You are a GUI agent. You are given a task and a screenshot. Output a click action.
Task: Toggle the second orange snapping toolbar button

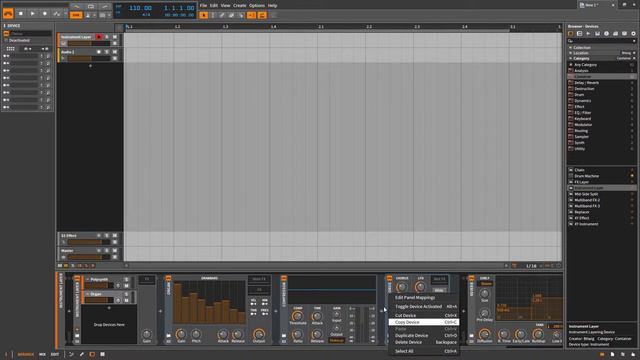(262, 15)
